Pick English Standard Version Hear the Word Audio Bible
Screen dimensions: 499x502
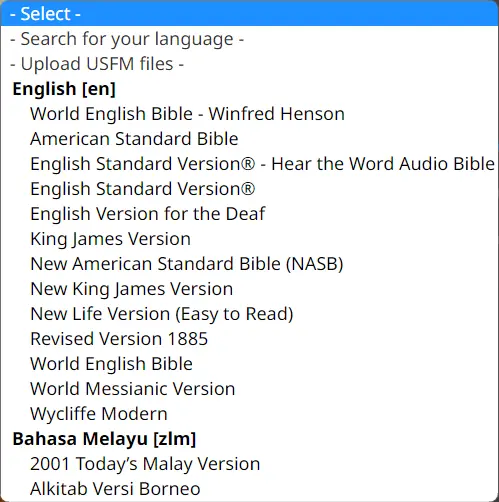tap(249, 164)
